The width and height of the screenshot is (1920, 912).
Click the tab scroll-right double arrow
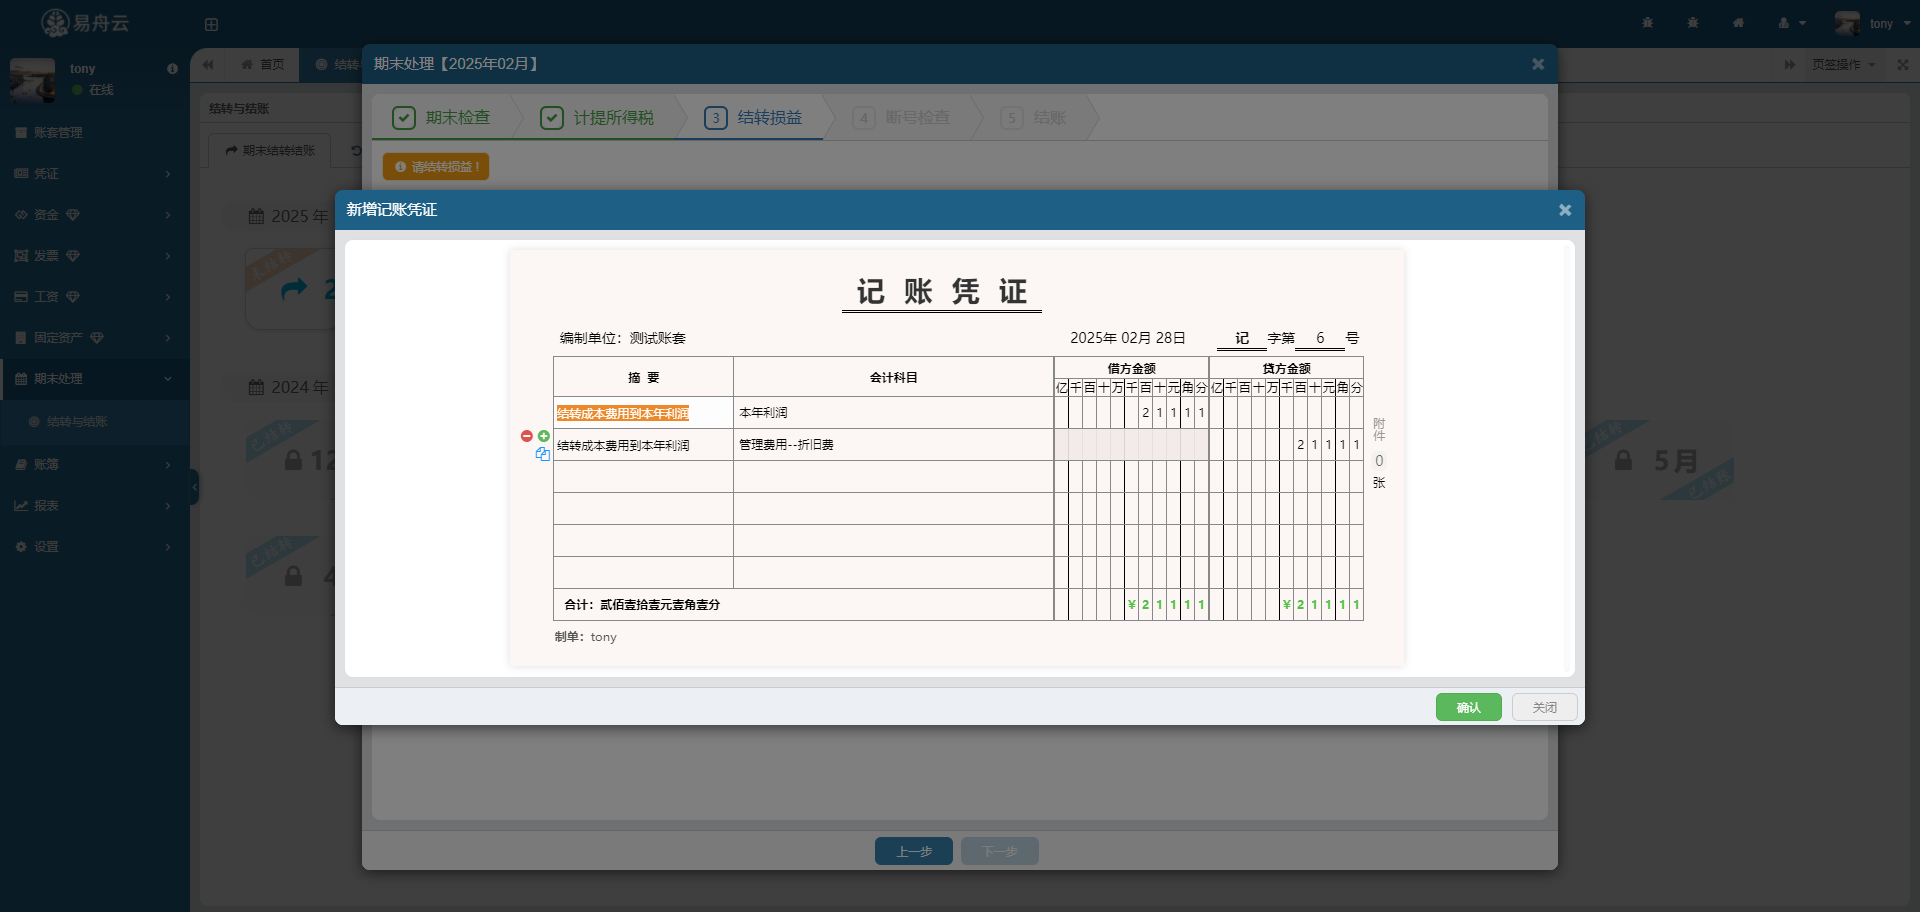(1790, 65)
